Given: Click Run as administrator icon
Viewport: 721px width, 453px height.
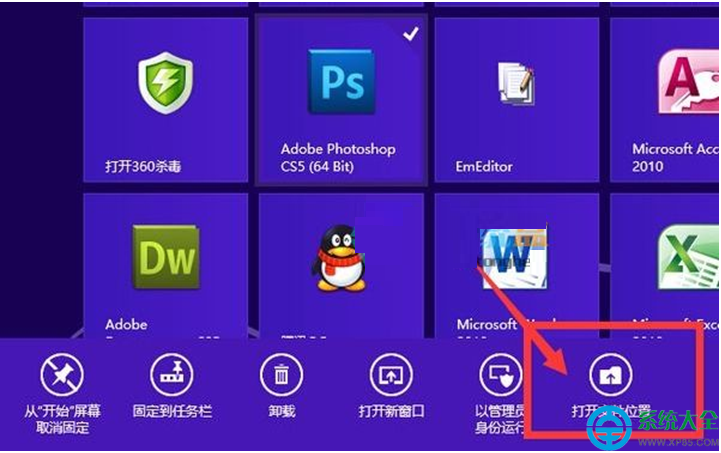Looking at the screenshot, I should coord(501,375).
